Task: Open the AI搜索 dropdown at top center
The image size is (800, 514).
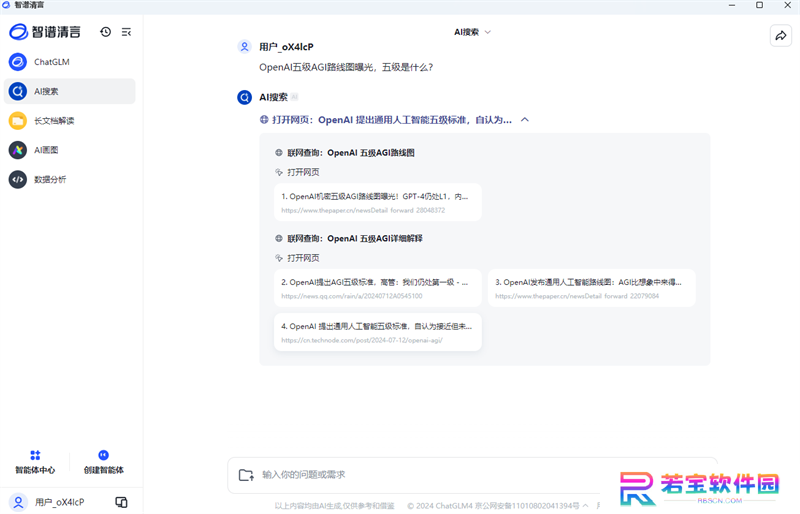Action: (x=472, y=32)
